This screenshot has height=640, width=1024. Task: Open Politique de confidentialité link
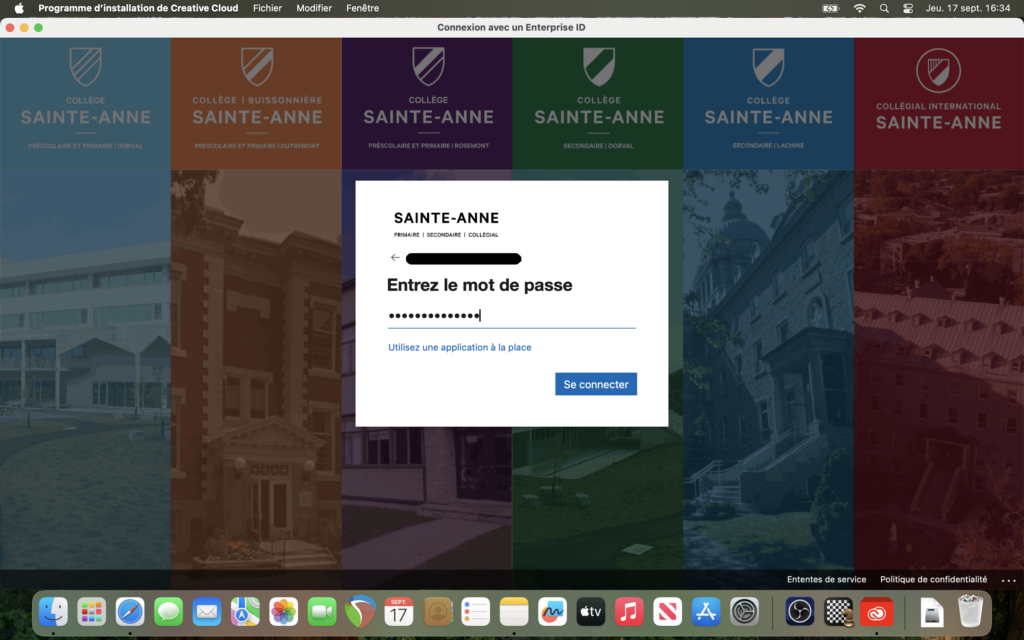pos(933,579)
